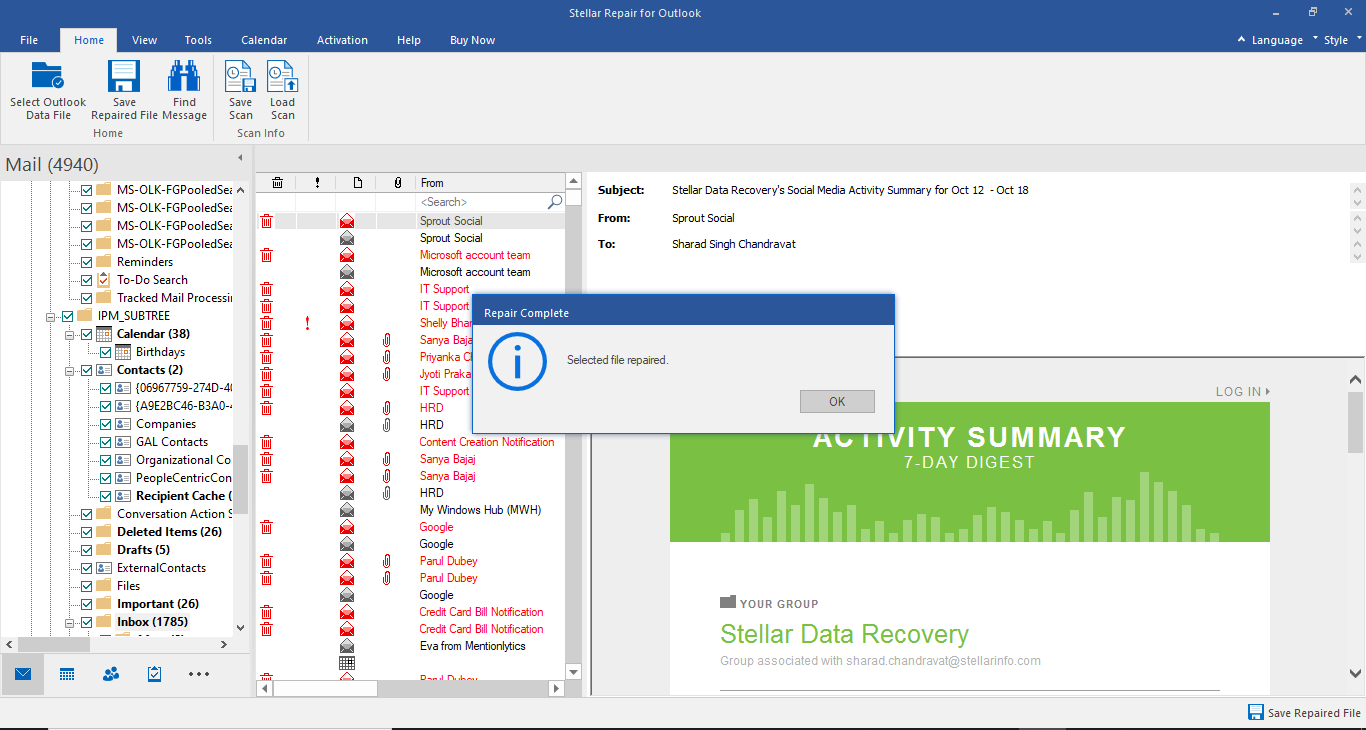The height and width of the screenshot is (730, 1366).
Task: Toggle the Inbox (1785) checkbox
Action: click(x=86, y=622)
